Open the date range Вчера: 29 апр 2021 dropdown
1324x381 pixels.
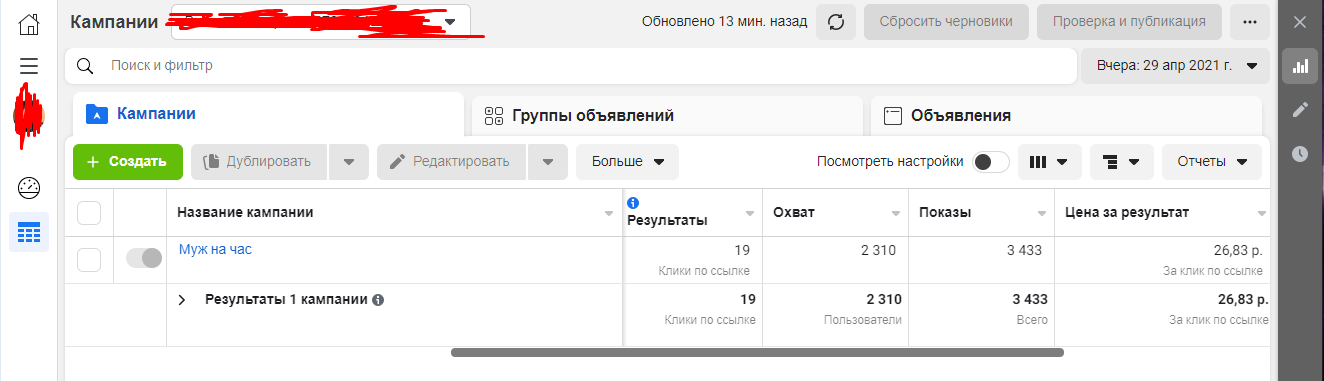1175,66
